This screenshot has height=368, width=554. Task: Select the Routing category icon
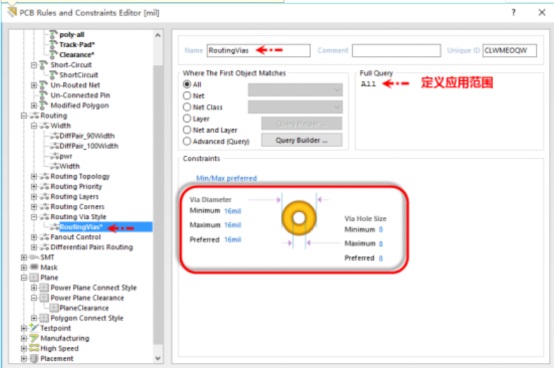(35, 115)
